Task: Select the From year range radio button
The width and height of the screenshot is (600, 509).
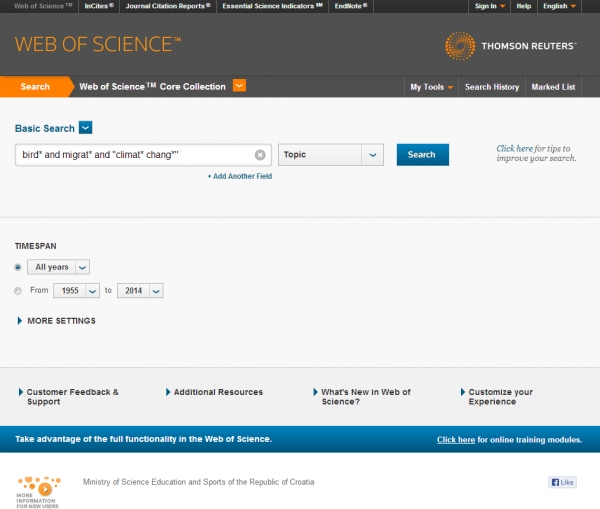Action: click(x=18, y=291)
